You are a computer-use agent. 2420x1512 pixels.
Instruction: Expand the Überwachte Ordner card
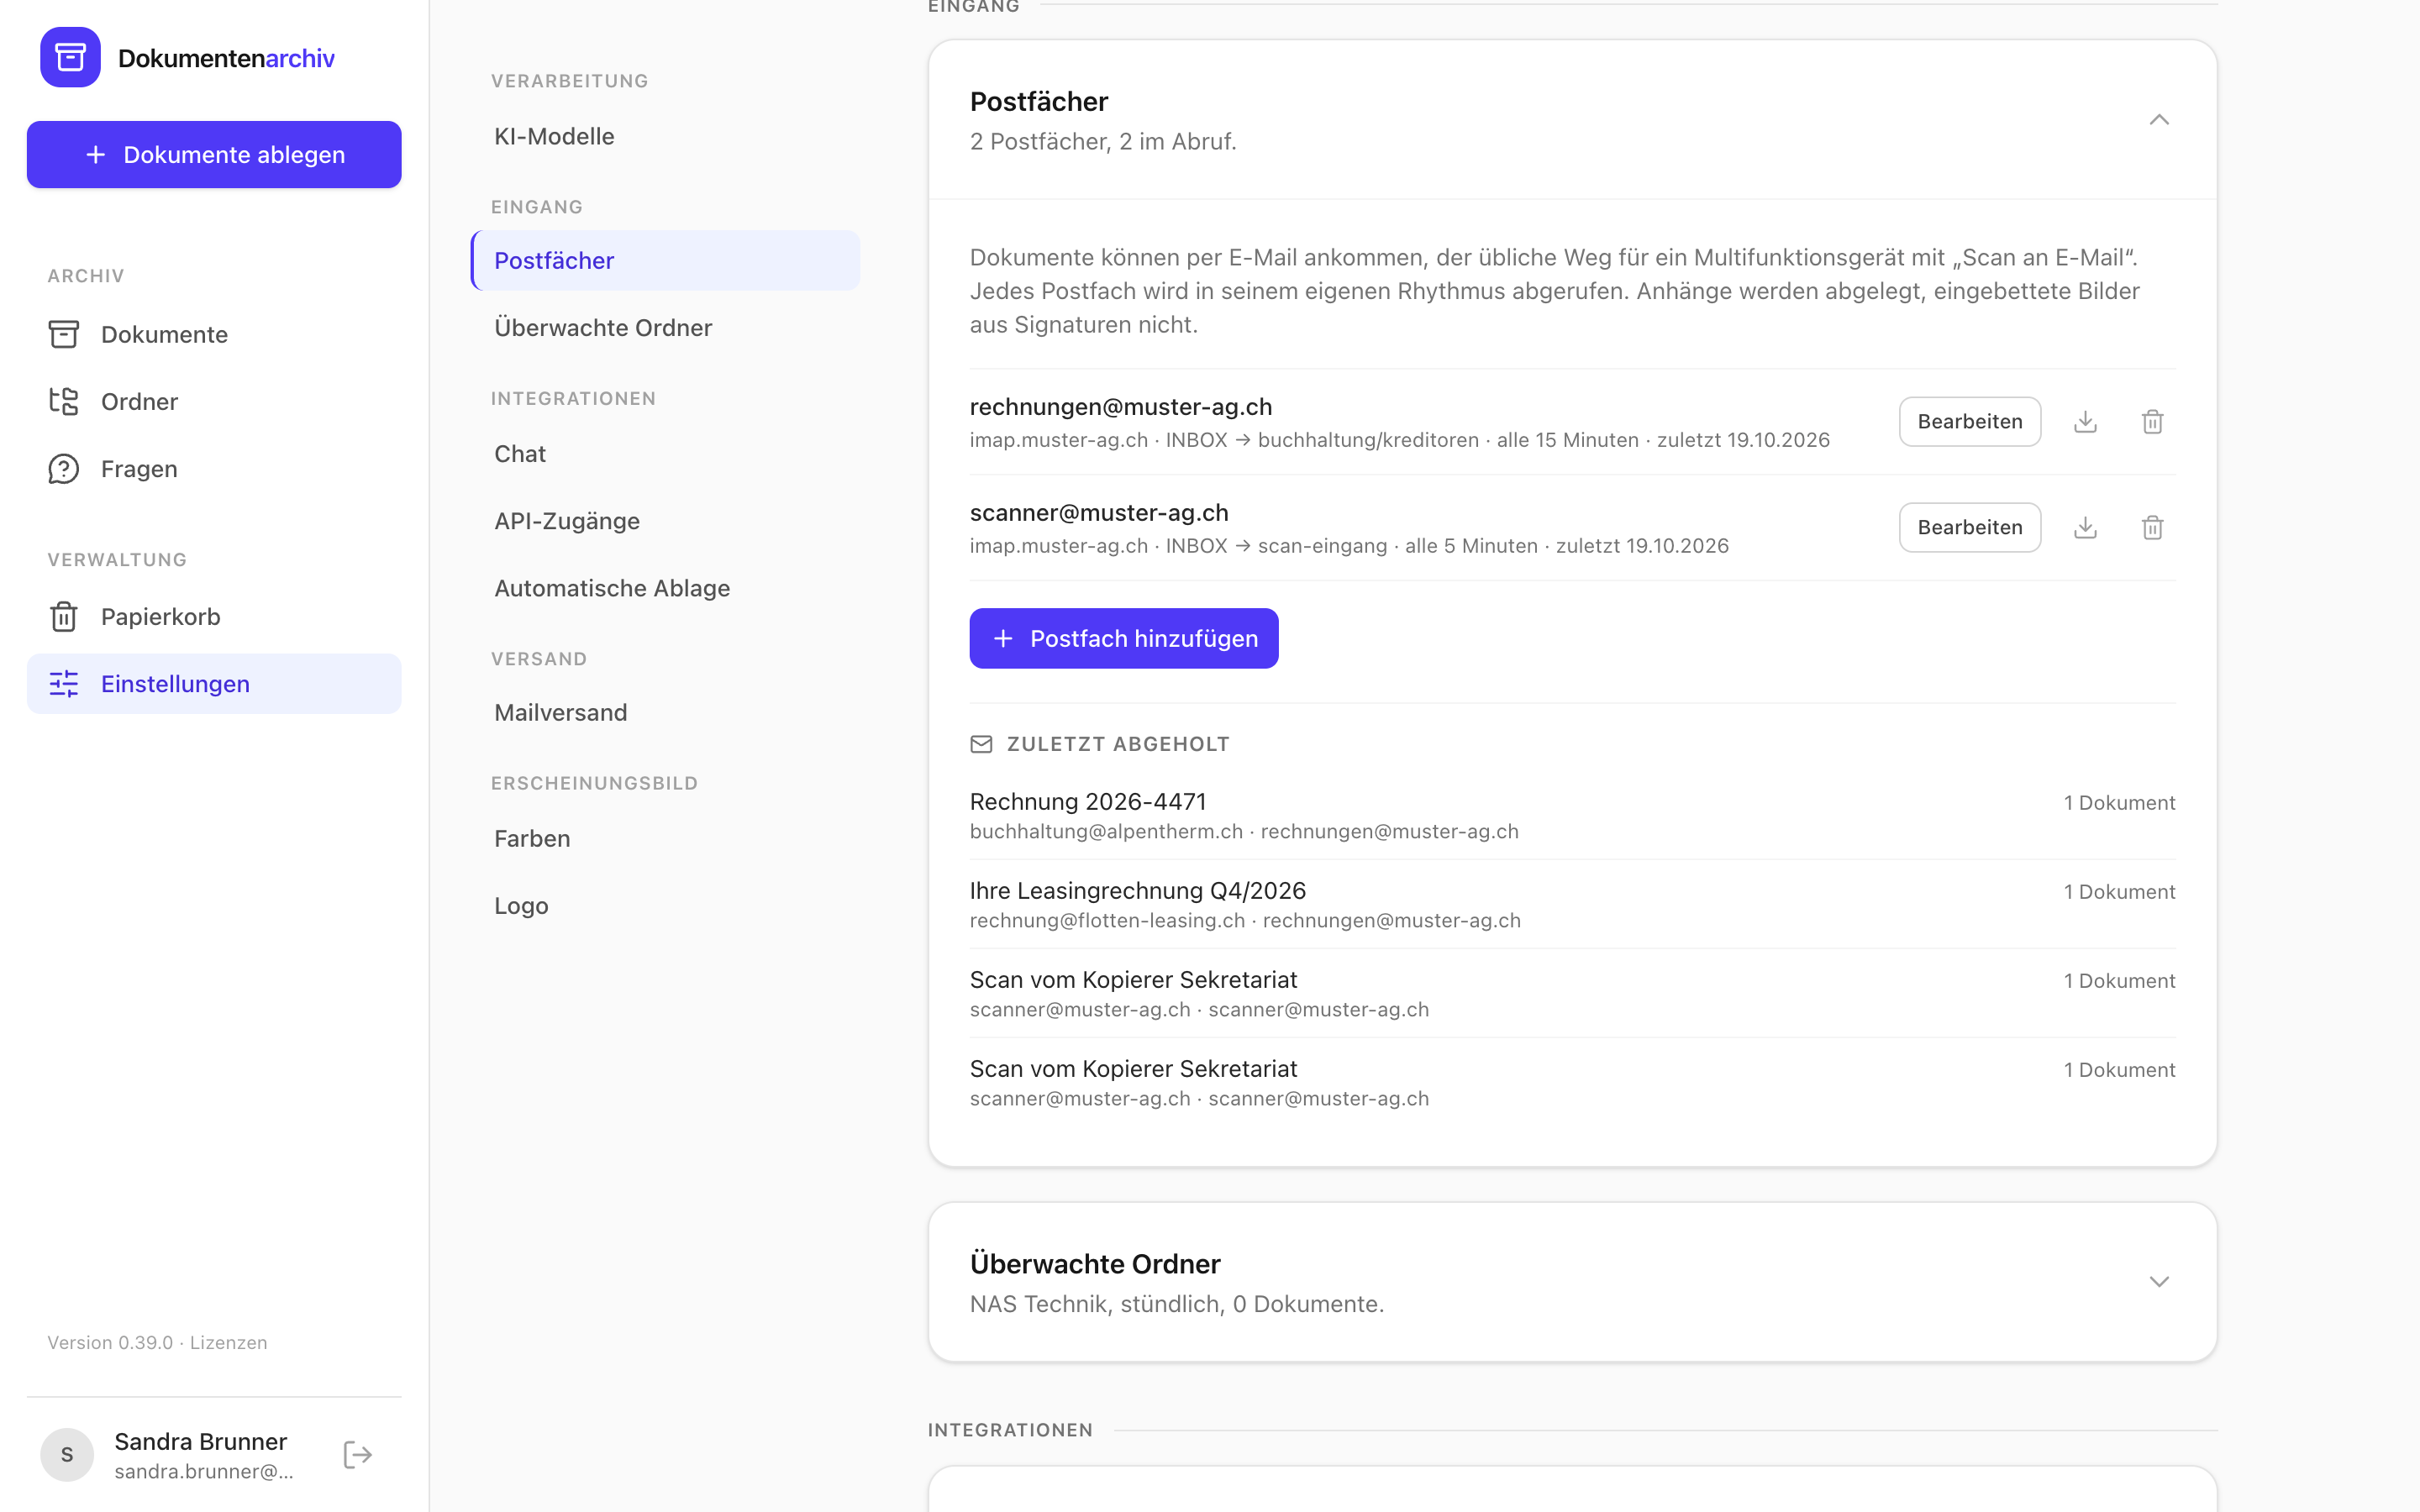[2159, 1282]
